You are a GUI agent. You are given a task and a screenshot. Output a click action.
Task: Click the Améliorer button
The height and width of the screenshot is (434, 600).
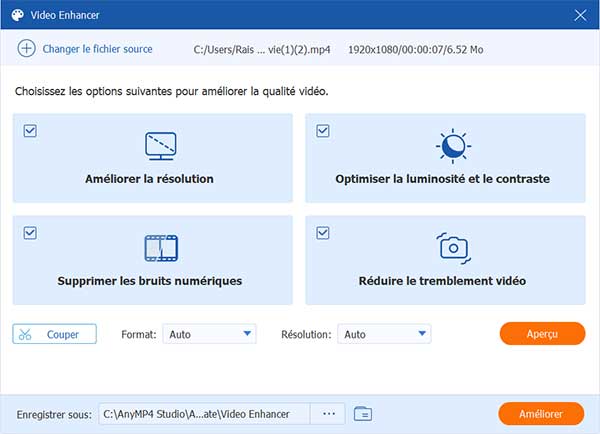tap(541, 414)
